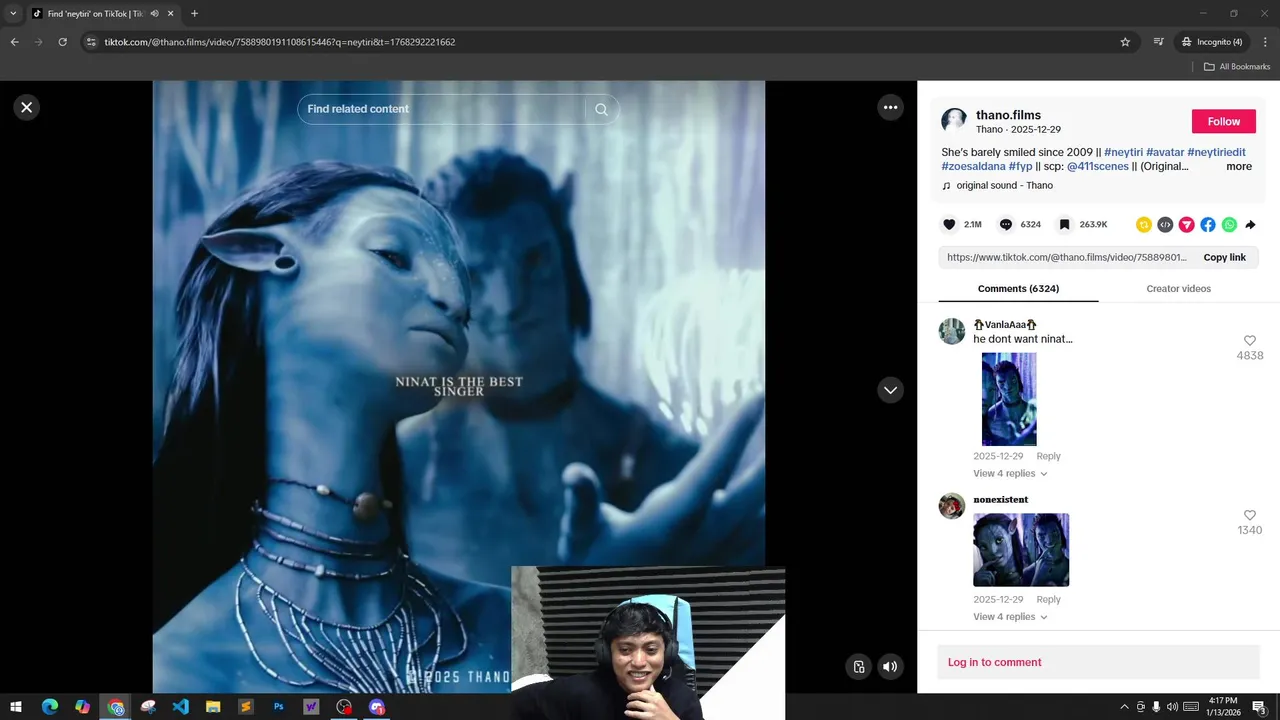Like the VanlaAaa comment with 4838 likes
The image size is (1280, 720).
1249,341
